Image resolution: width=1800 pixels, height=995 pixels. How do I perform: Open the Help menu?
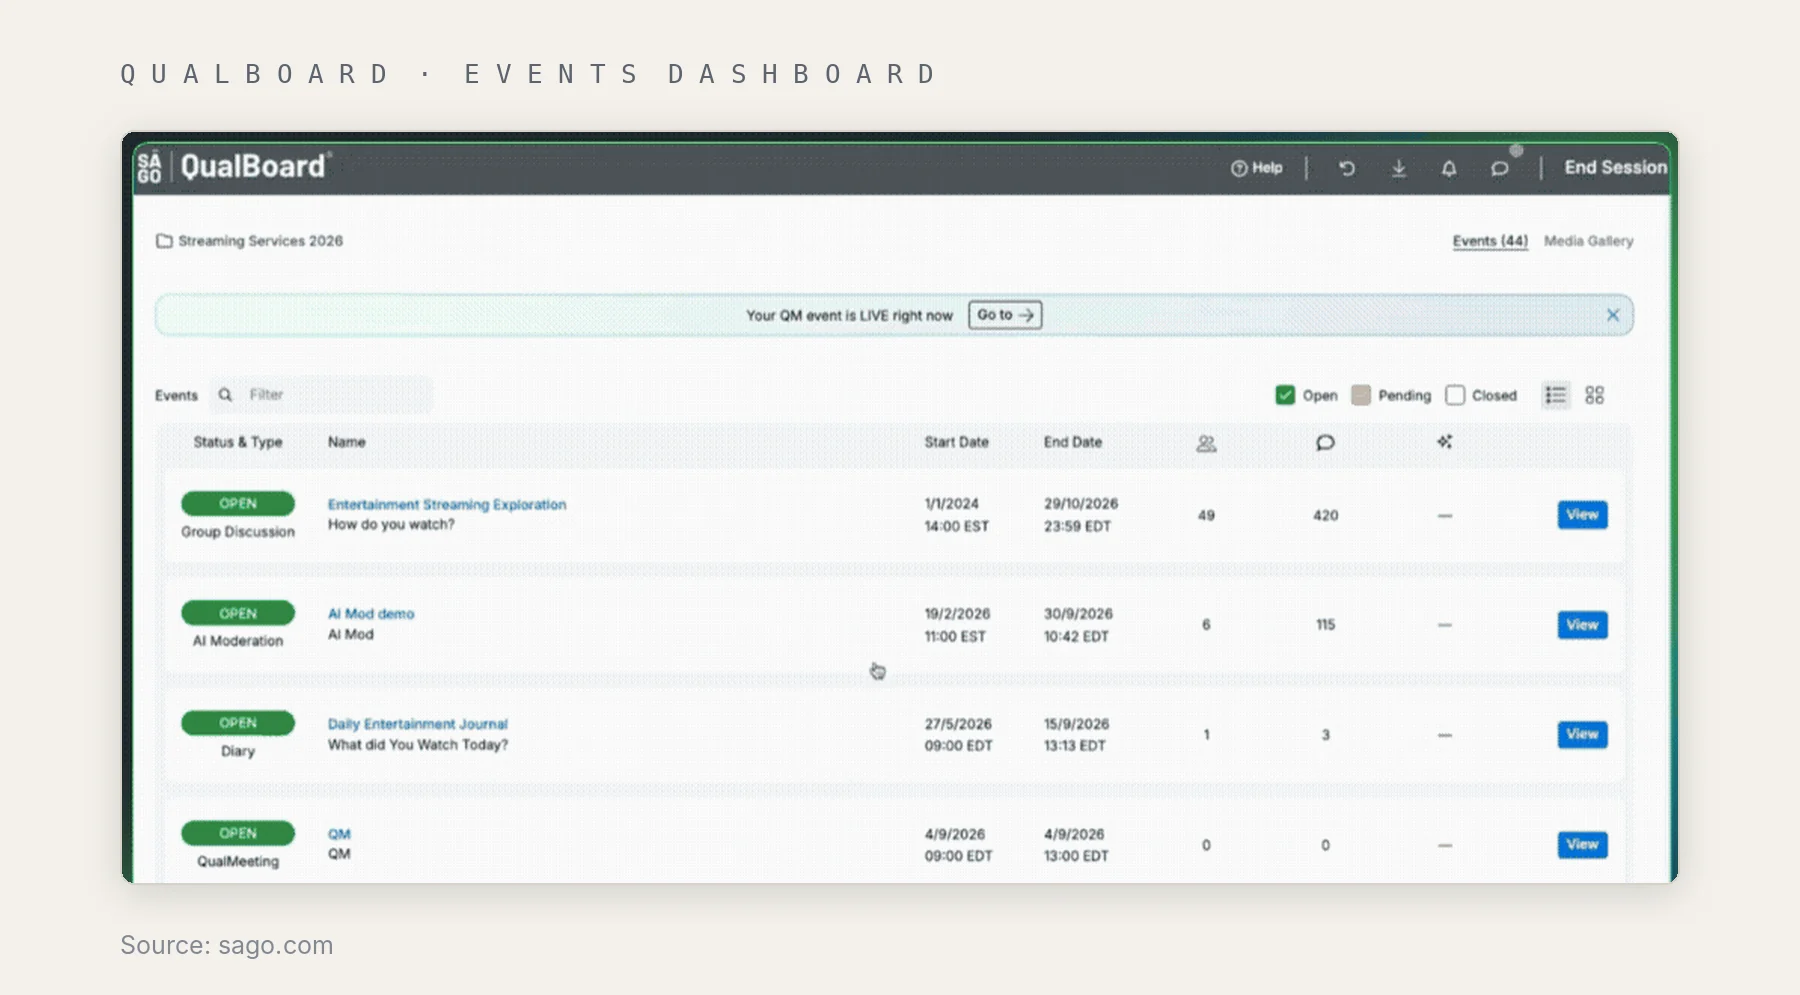coord(1256,168)
